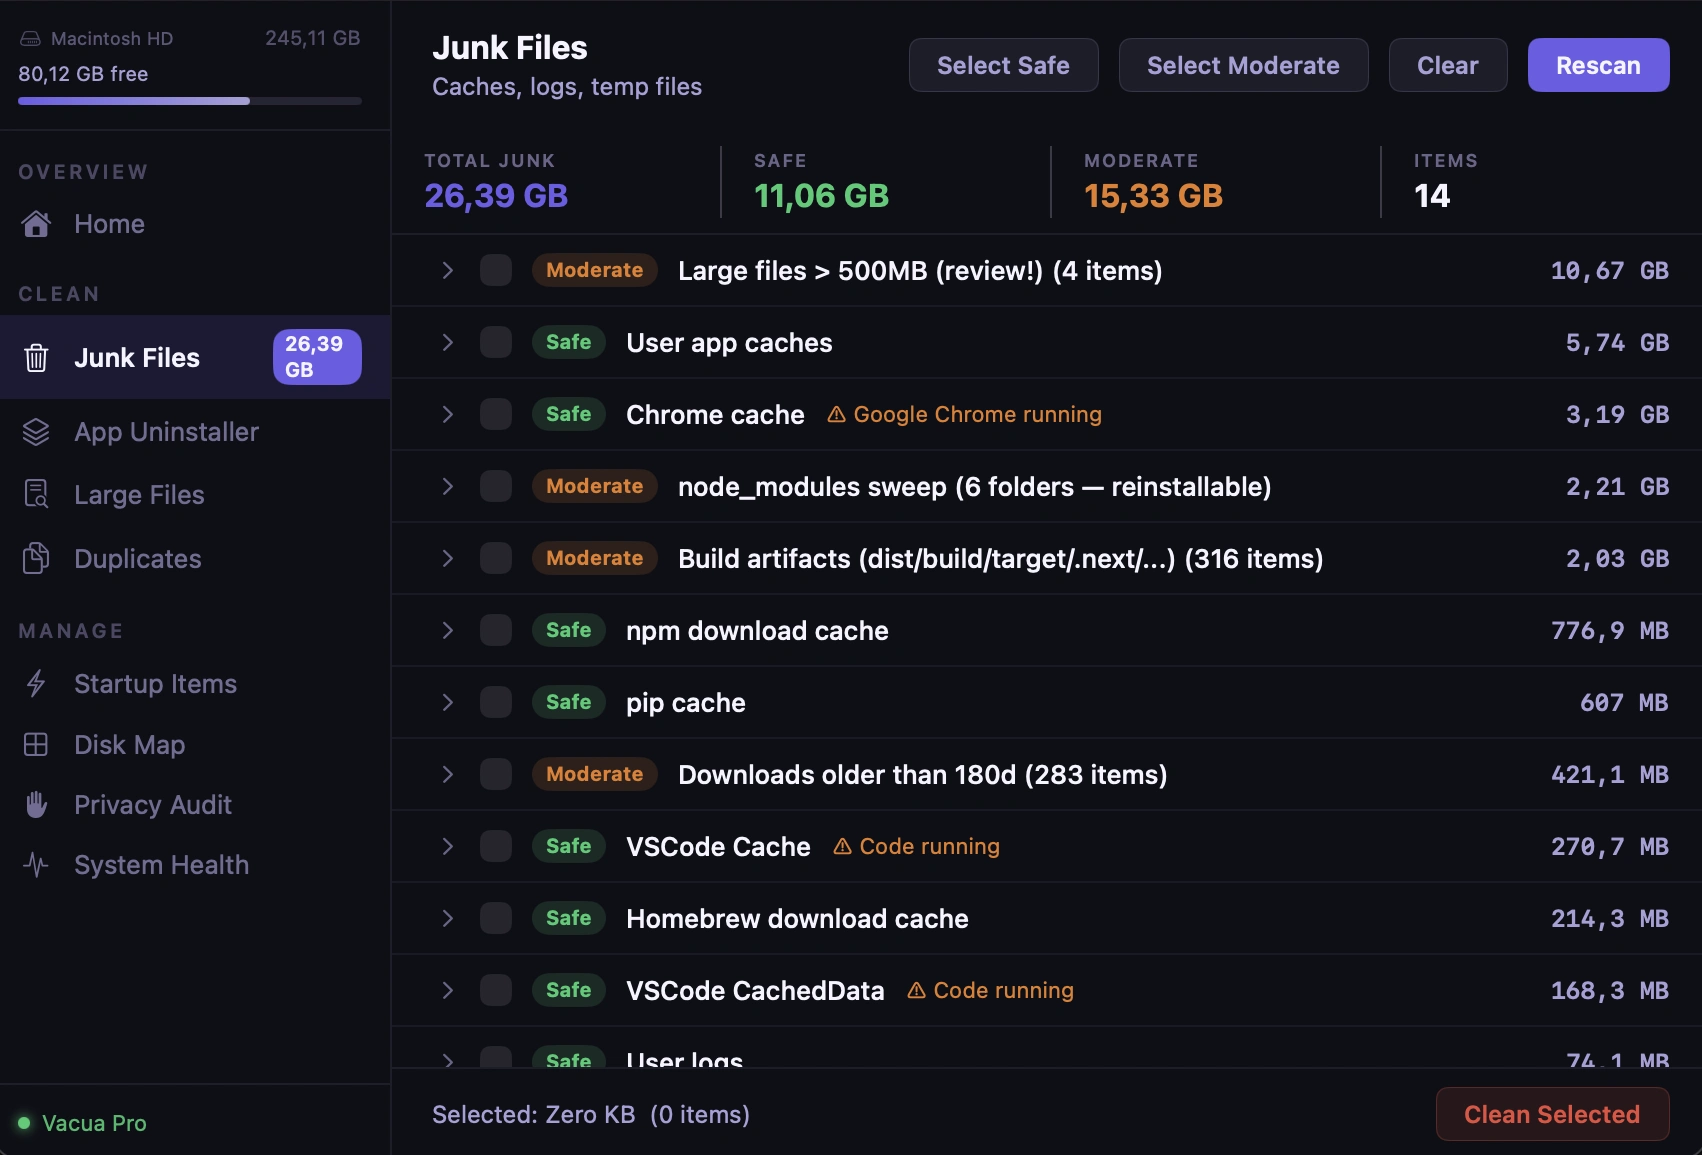The image size is (1702, 1155).
Task: Click the Junk Files trash icon
Action: 36,358
